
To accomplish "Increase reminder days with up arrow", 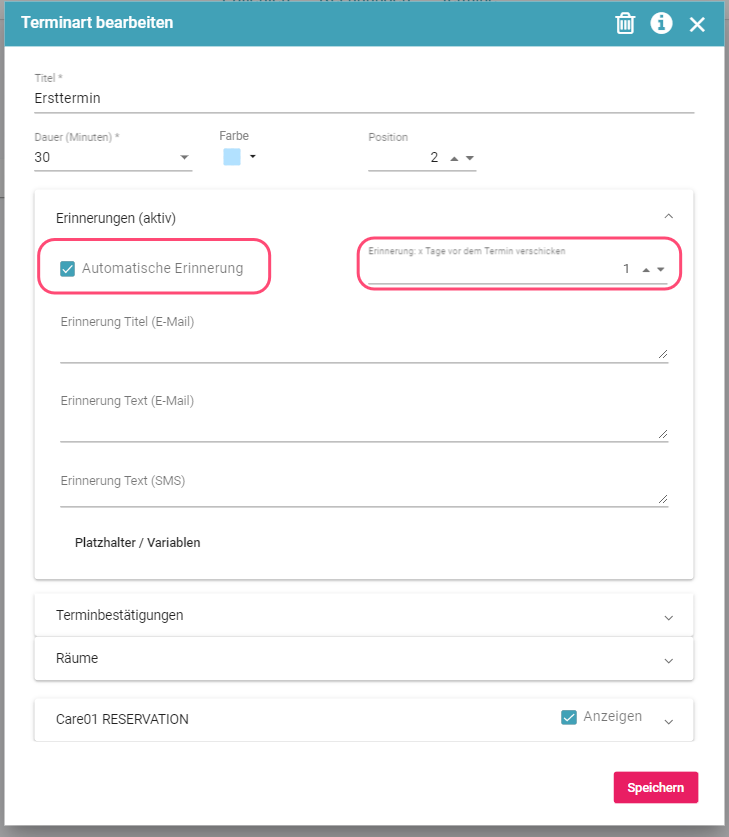I will (x=646, y=270).
